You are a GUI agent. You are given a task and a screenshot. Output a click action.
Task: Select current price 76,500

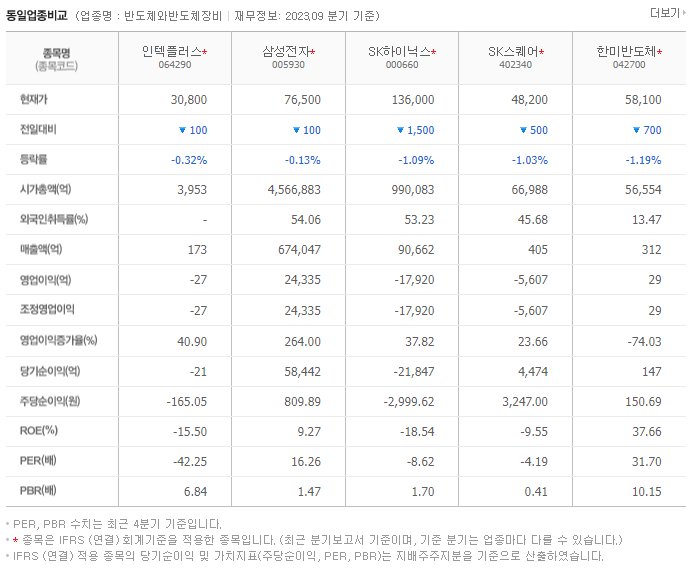(302, 100)
